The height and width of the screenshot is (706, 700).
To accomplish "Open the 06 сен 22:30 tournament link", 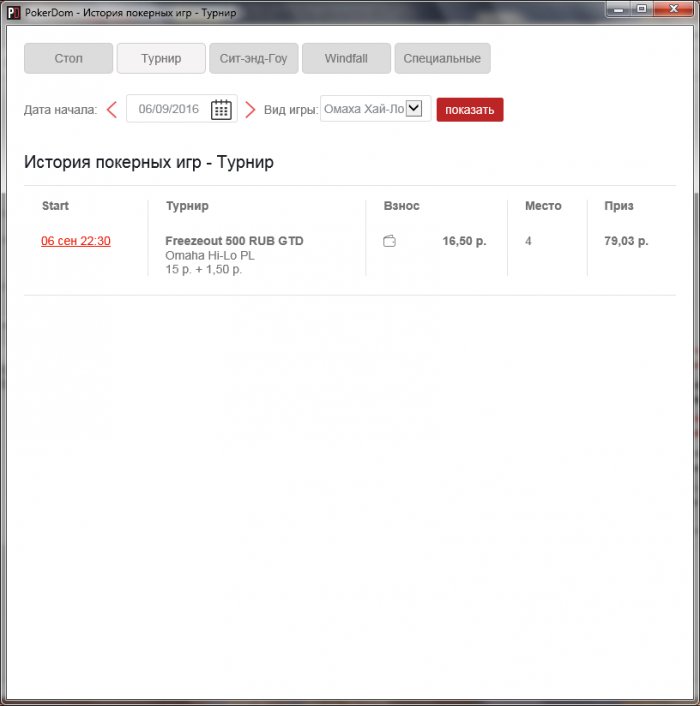I will click(x=76, y=241).
